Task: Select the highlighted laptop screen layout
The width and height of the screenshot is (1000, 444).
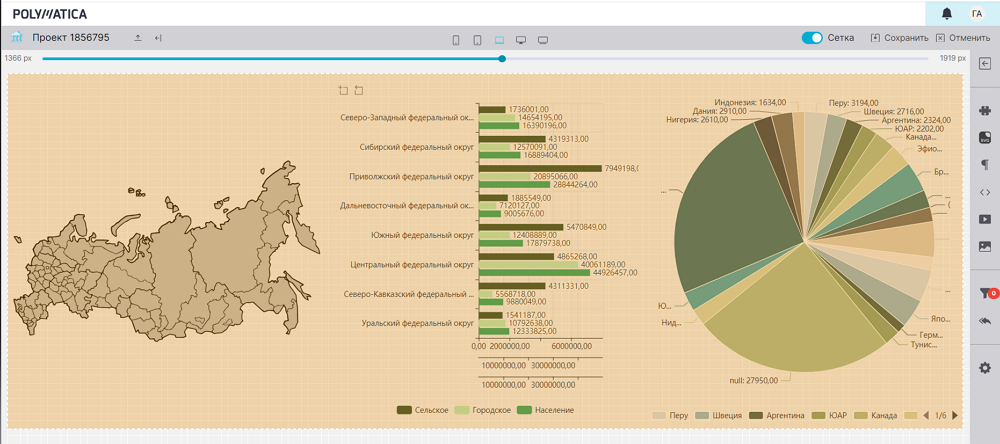Action: click(x=499, y=40)
